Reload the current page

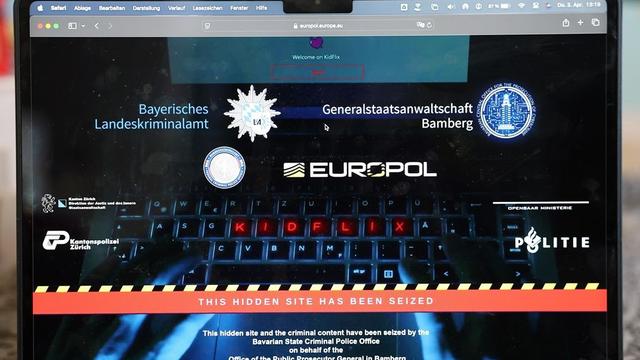429,25
